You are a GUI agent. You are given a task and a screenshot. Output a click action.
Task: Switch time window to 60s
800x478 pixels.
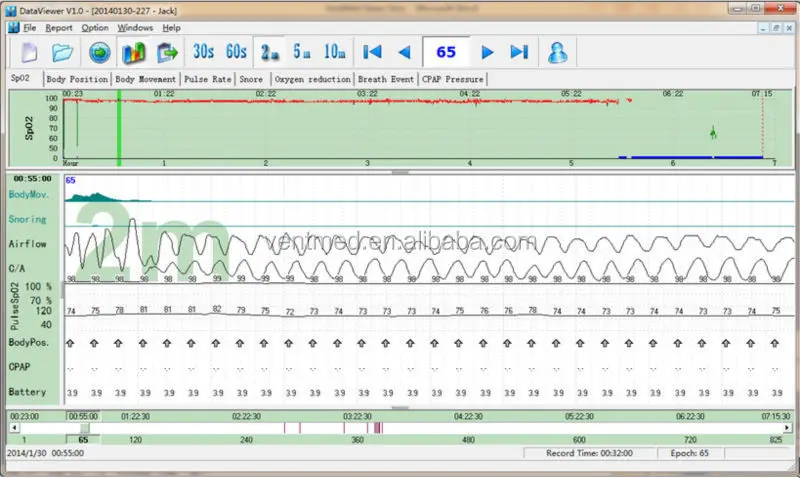pyautogui.click(x=236, y=52)
